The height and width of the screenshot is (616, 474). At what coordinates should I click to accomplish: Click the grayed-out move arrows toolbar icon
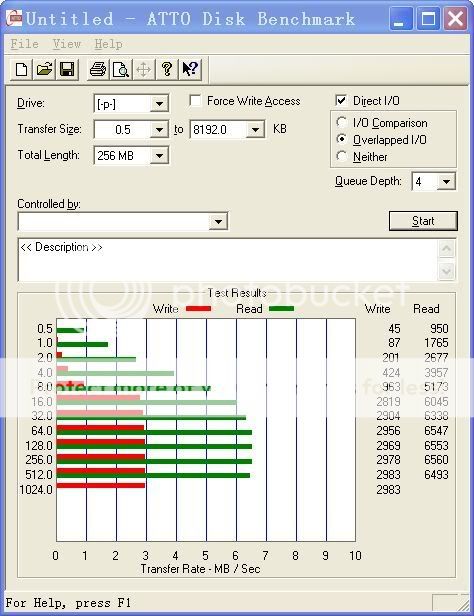tap(144, 70)
